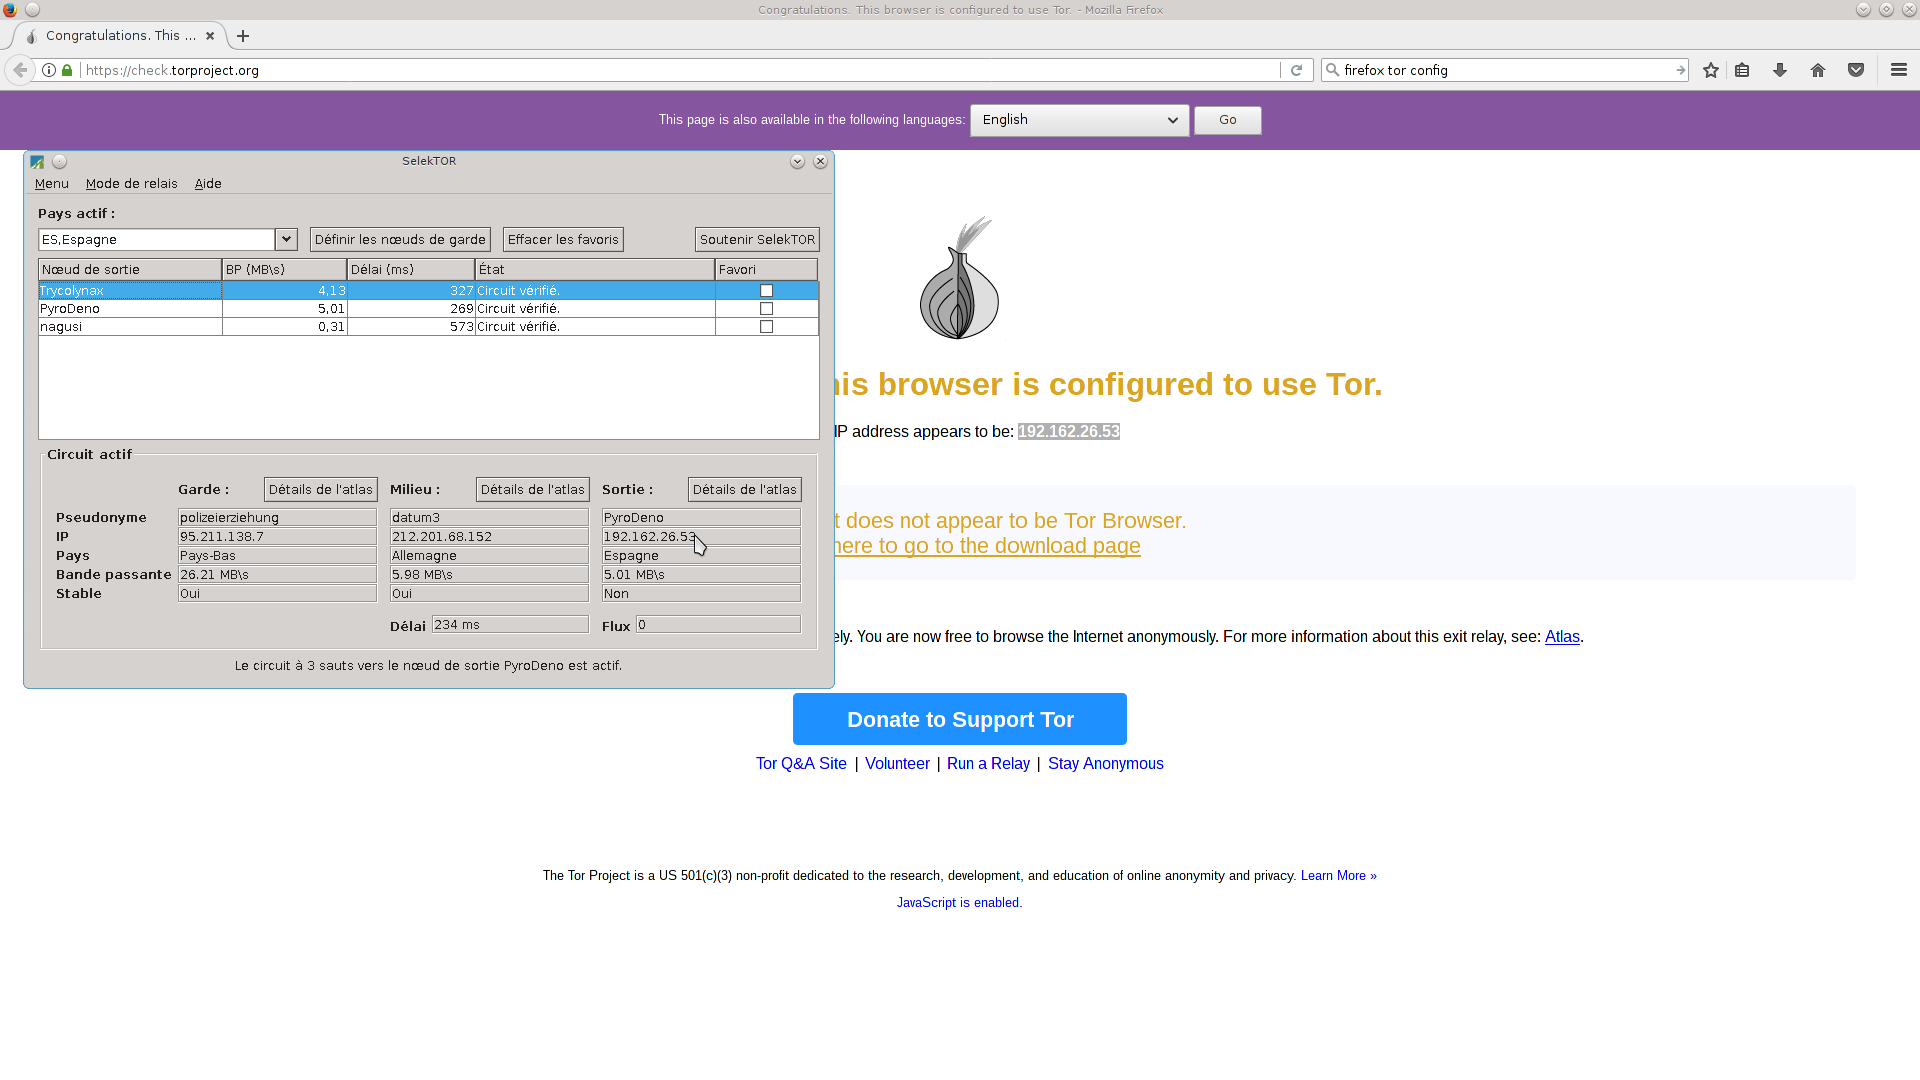
Task: Open the SelekTOR Menu menu
Action: point(52,184)
